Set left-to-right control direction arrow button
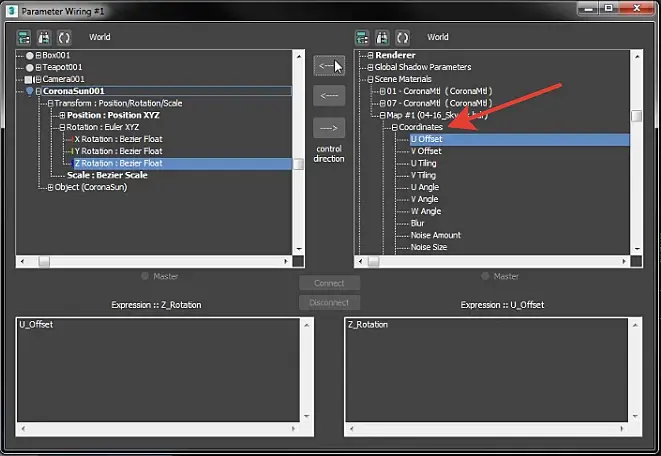661x456 pixels. 329,128
